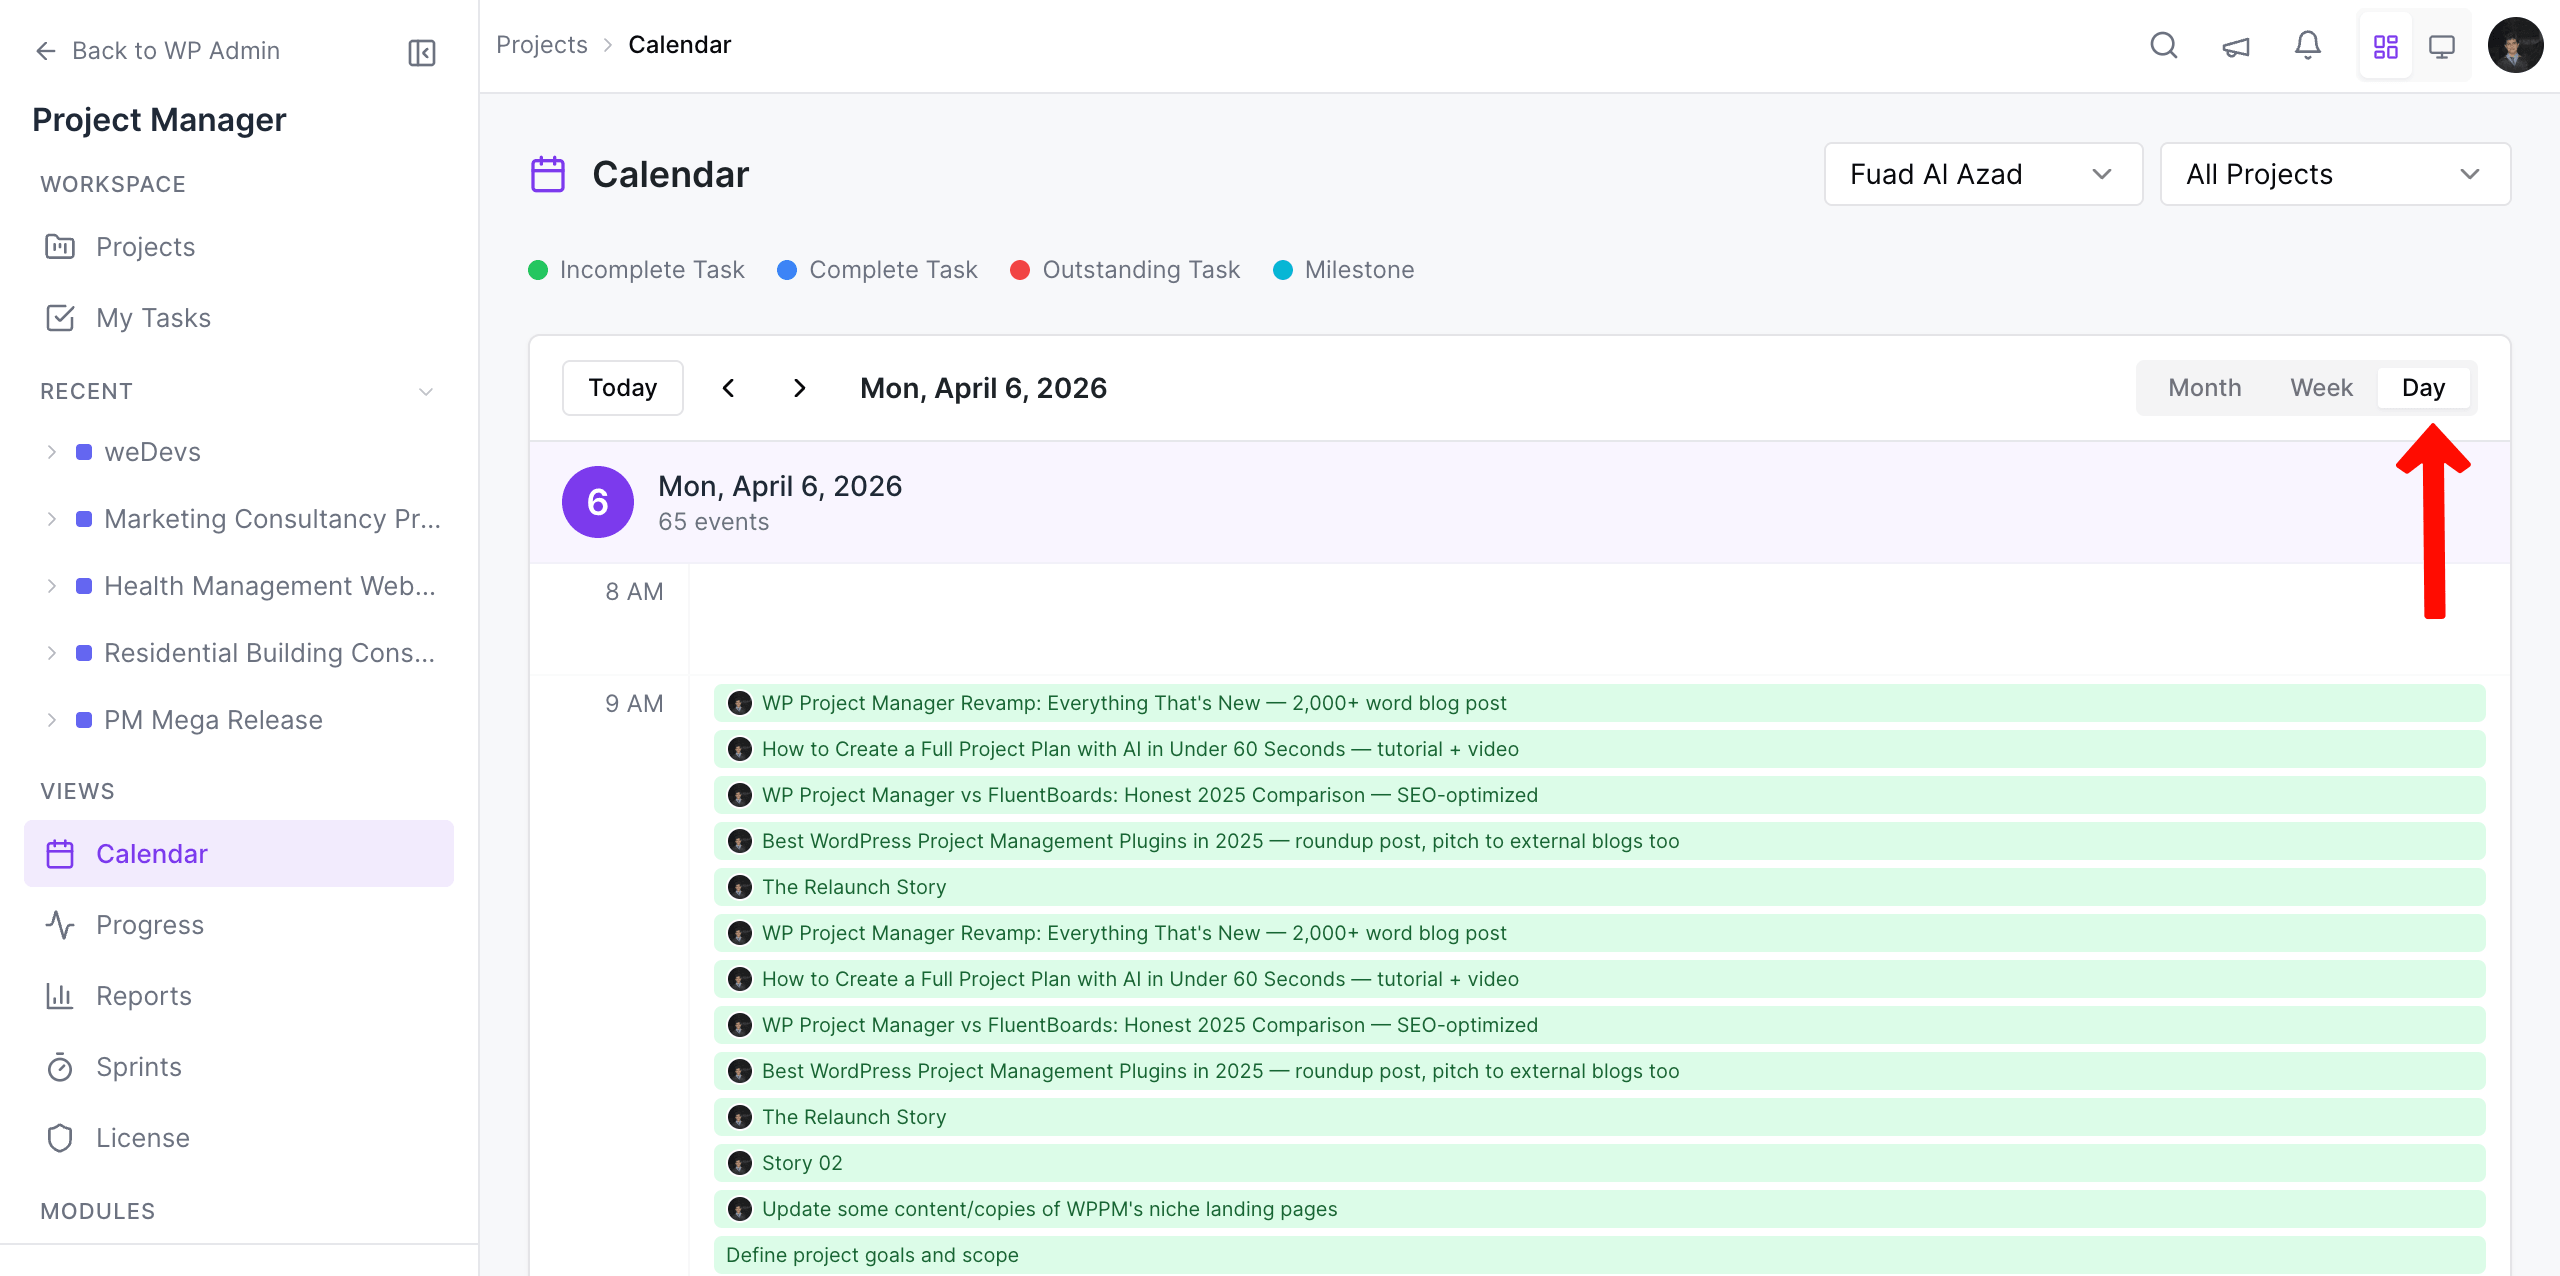Open the announcements megaphone icon
Screen dimensions: 2560x1276
coord(2236,46)
